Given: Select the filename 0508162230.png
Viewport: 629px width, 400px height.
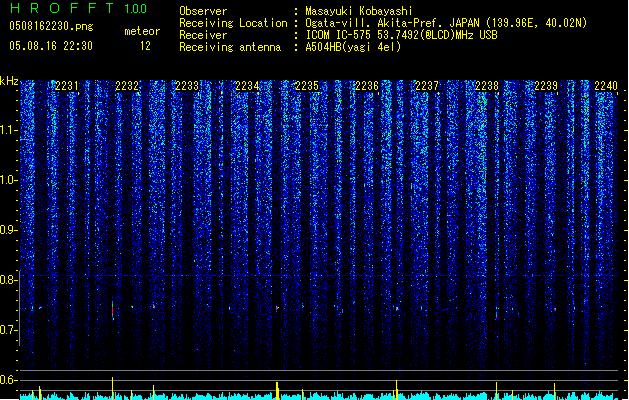Looking at the screenshot, I should [51, 27].
